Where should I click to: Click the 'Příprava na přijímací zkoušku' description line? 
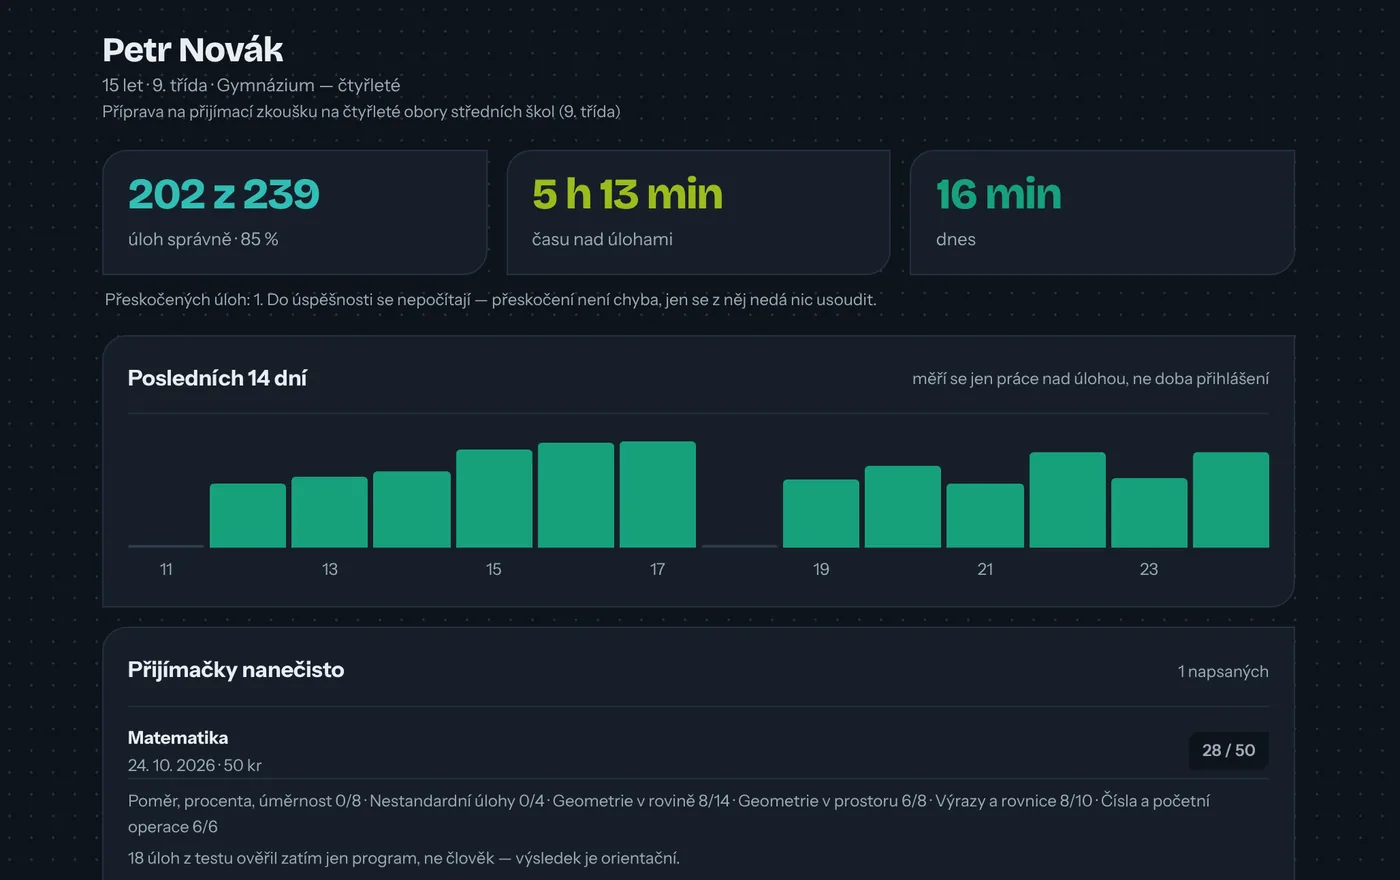(361, 111)
